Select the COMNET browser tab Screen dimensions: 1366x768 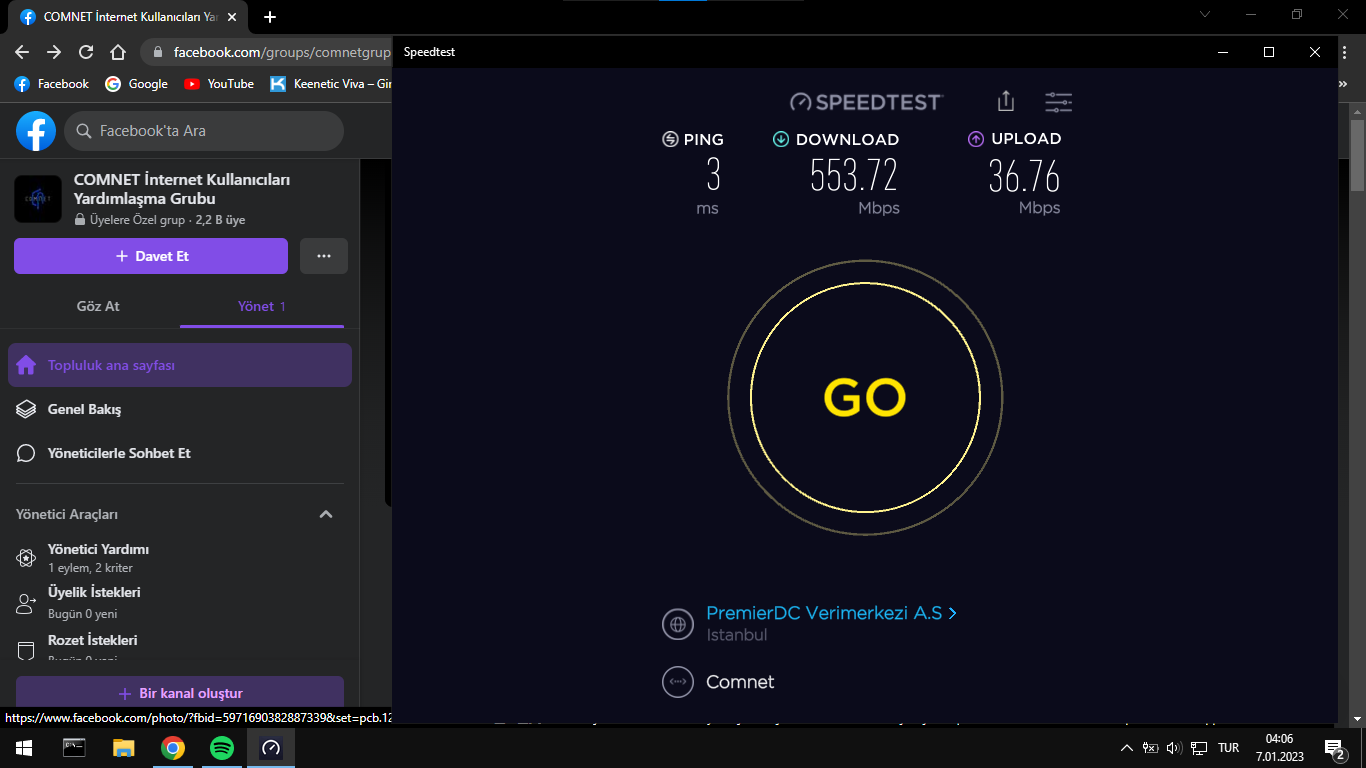tap(130, 17)
